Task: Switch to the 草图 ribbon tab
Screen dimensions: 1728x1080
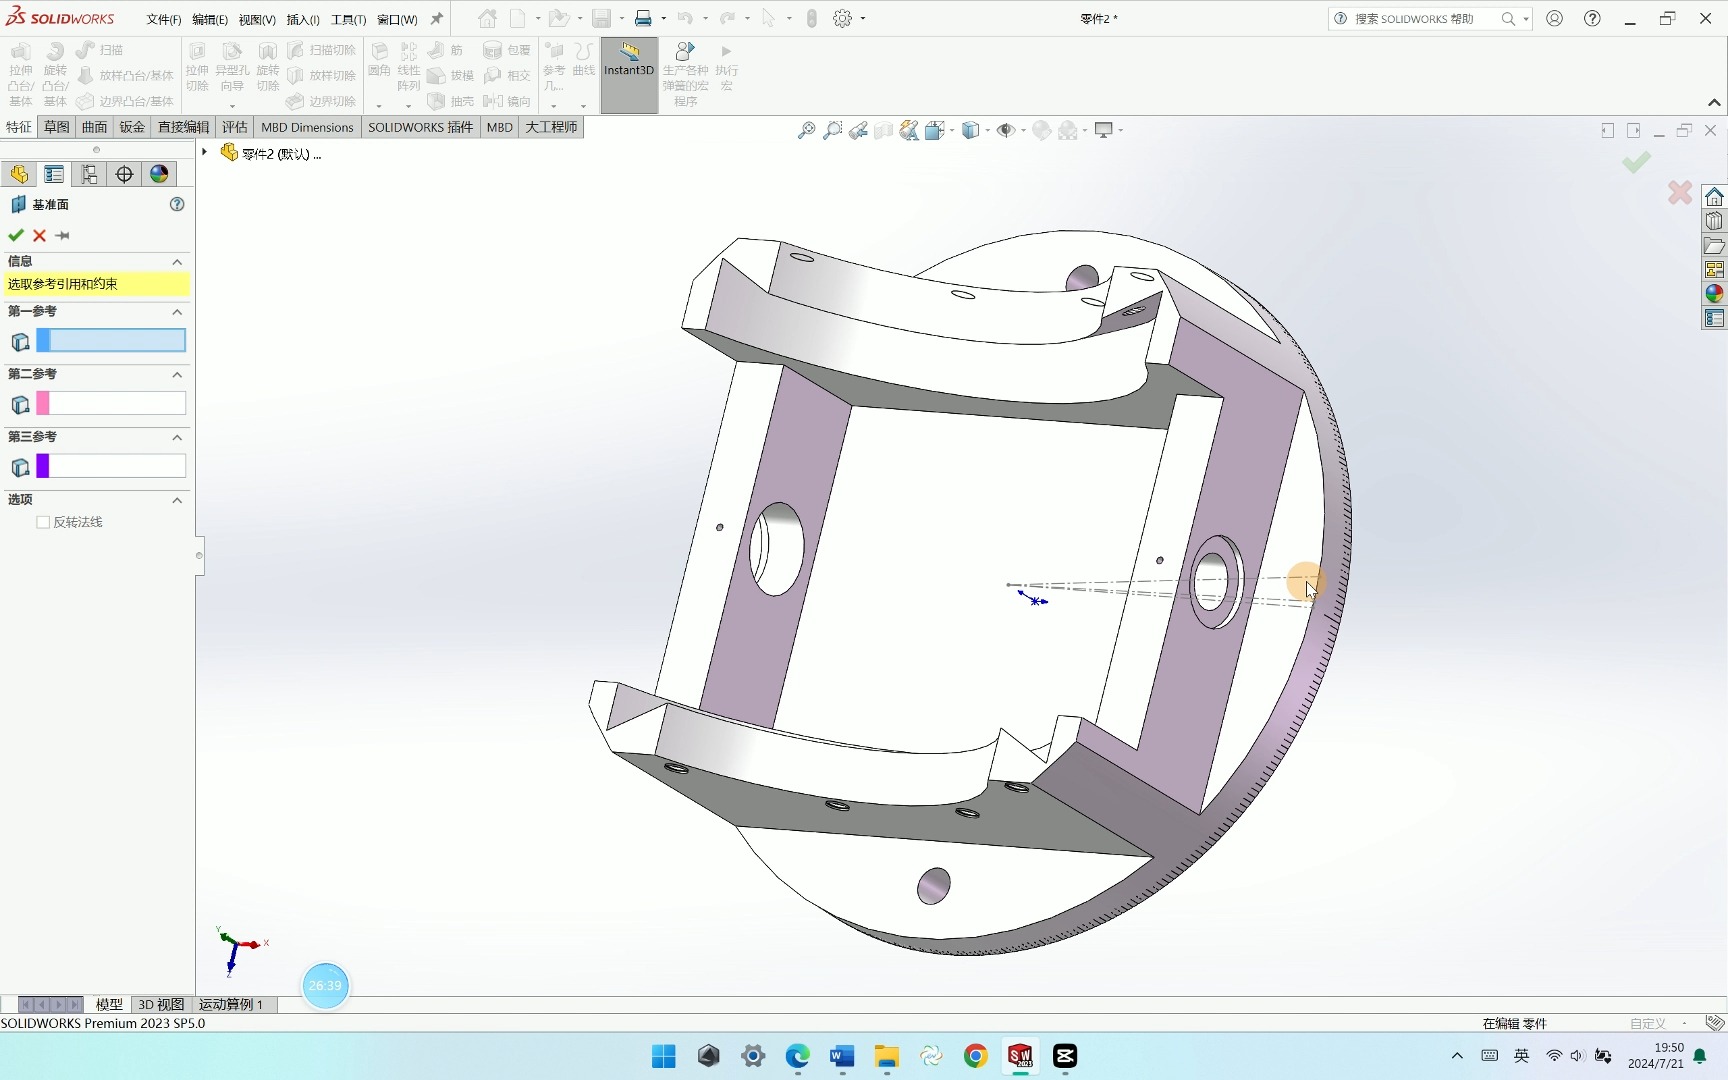Action: coord(57,127)
